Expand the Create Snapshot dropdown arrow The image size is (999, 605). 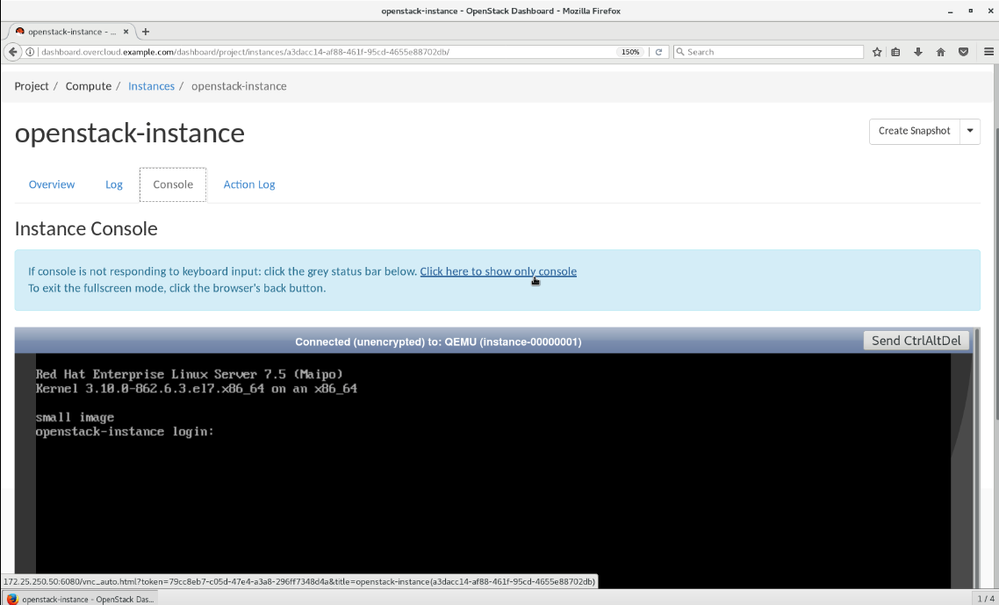click(x=970, y=131)
